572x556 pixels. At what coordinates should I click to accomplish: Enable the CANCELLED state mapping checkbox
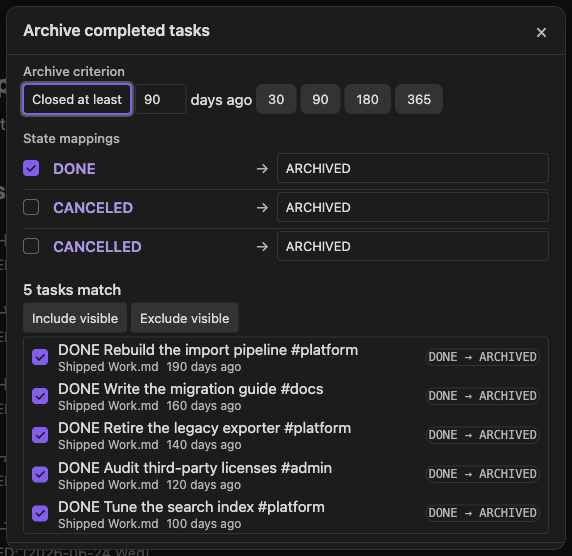31,246
